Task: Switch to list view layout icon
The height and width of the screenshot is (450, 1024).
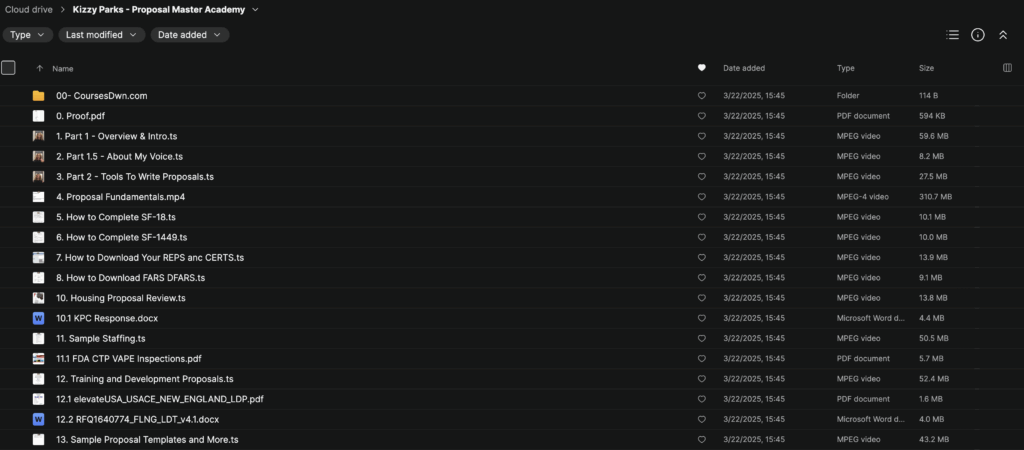Action: 952,35
